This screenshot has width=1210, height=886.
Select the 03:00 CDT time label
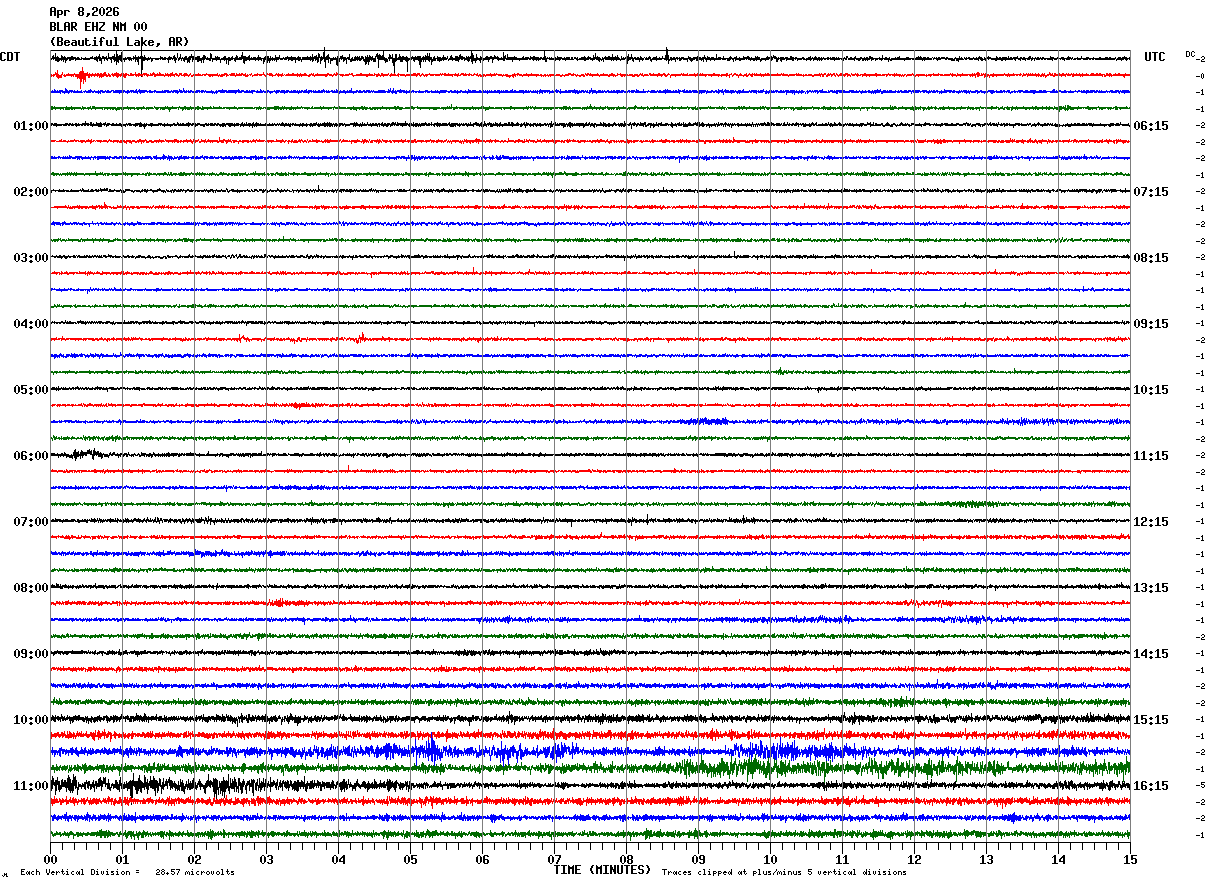tap(31, 258)
